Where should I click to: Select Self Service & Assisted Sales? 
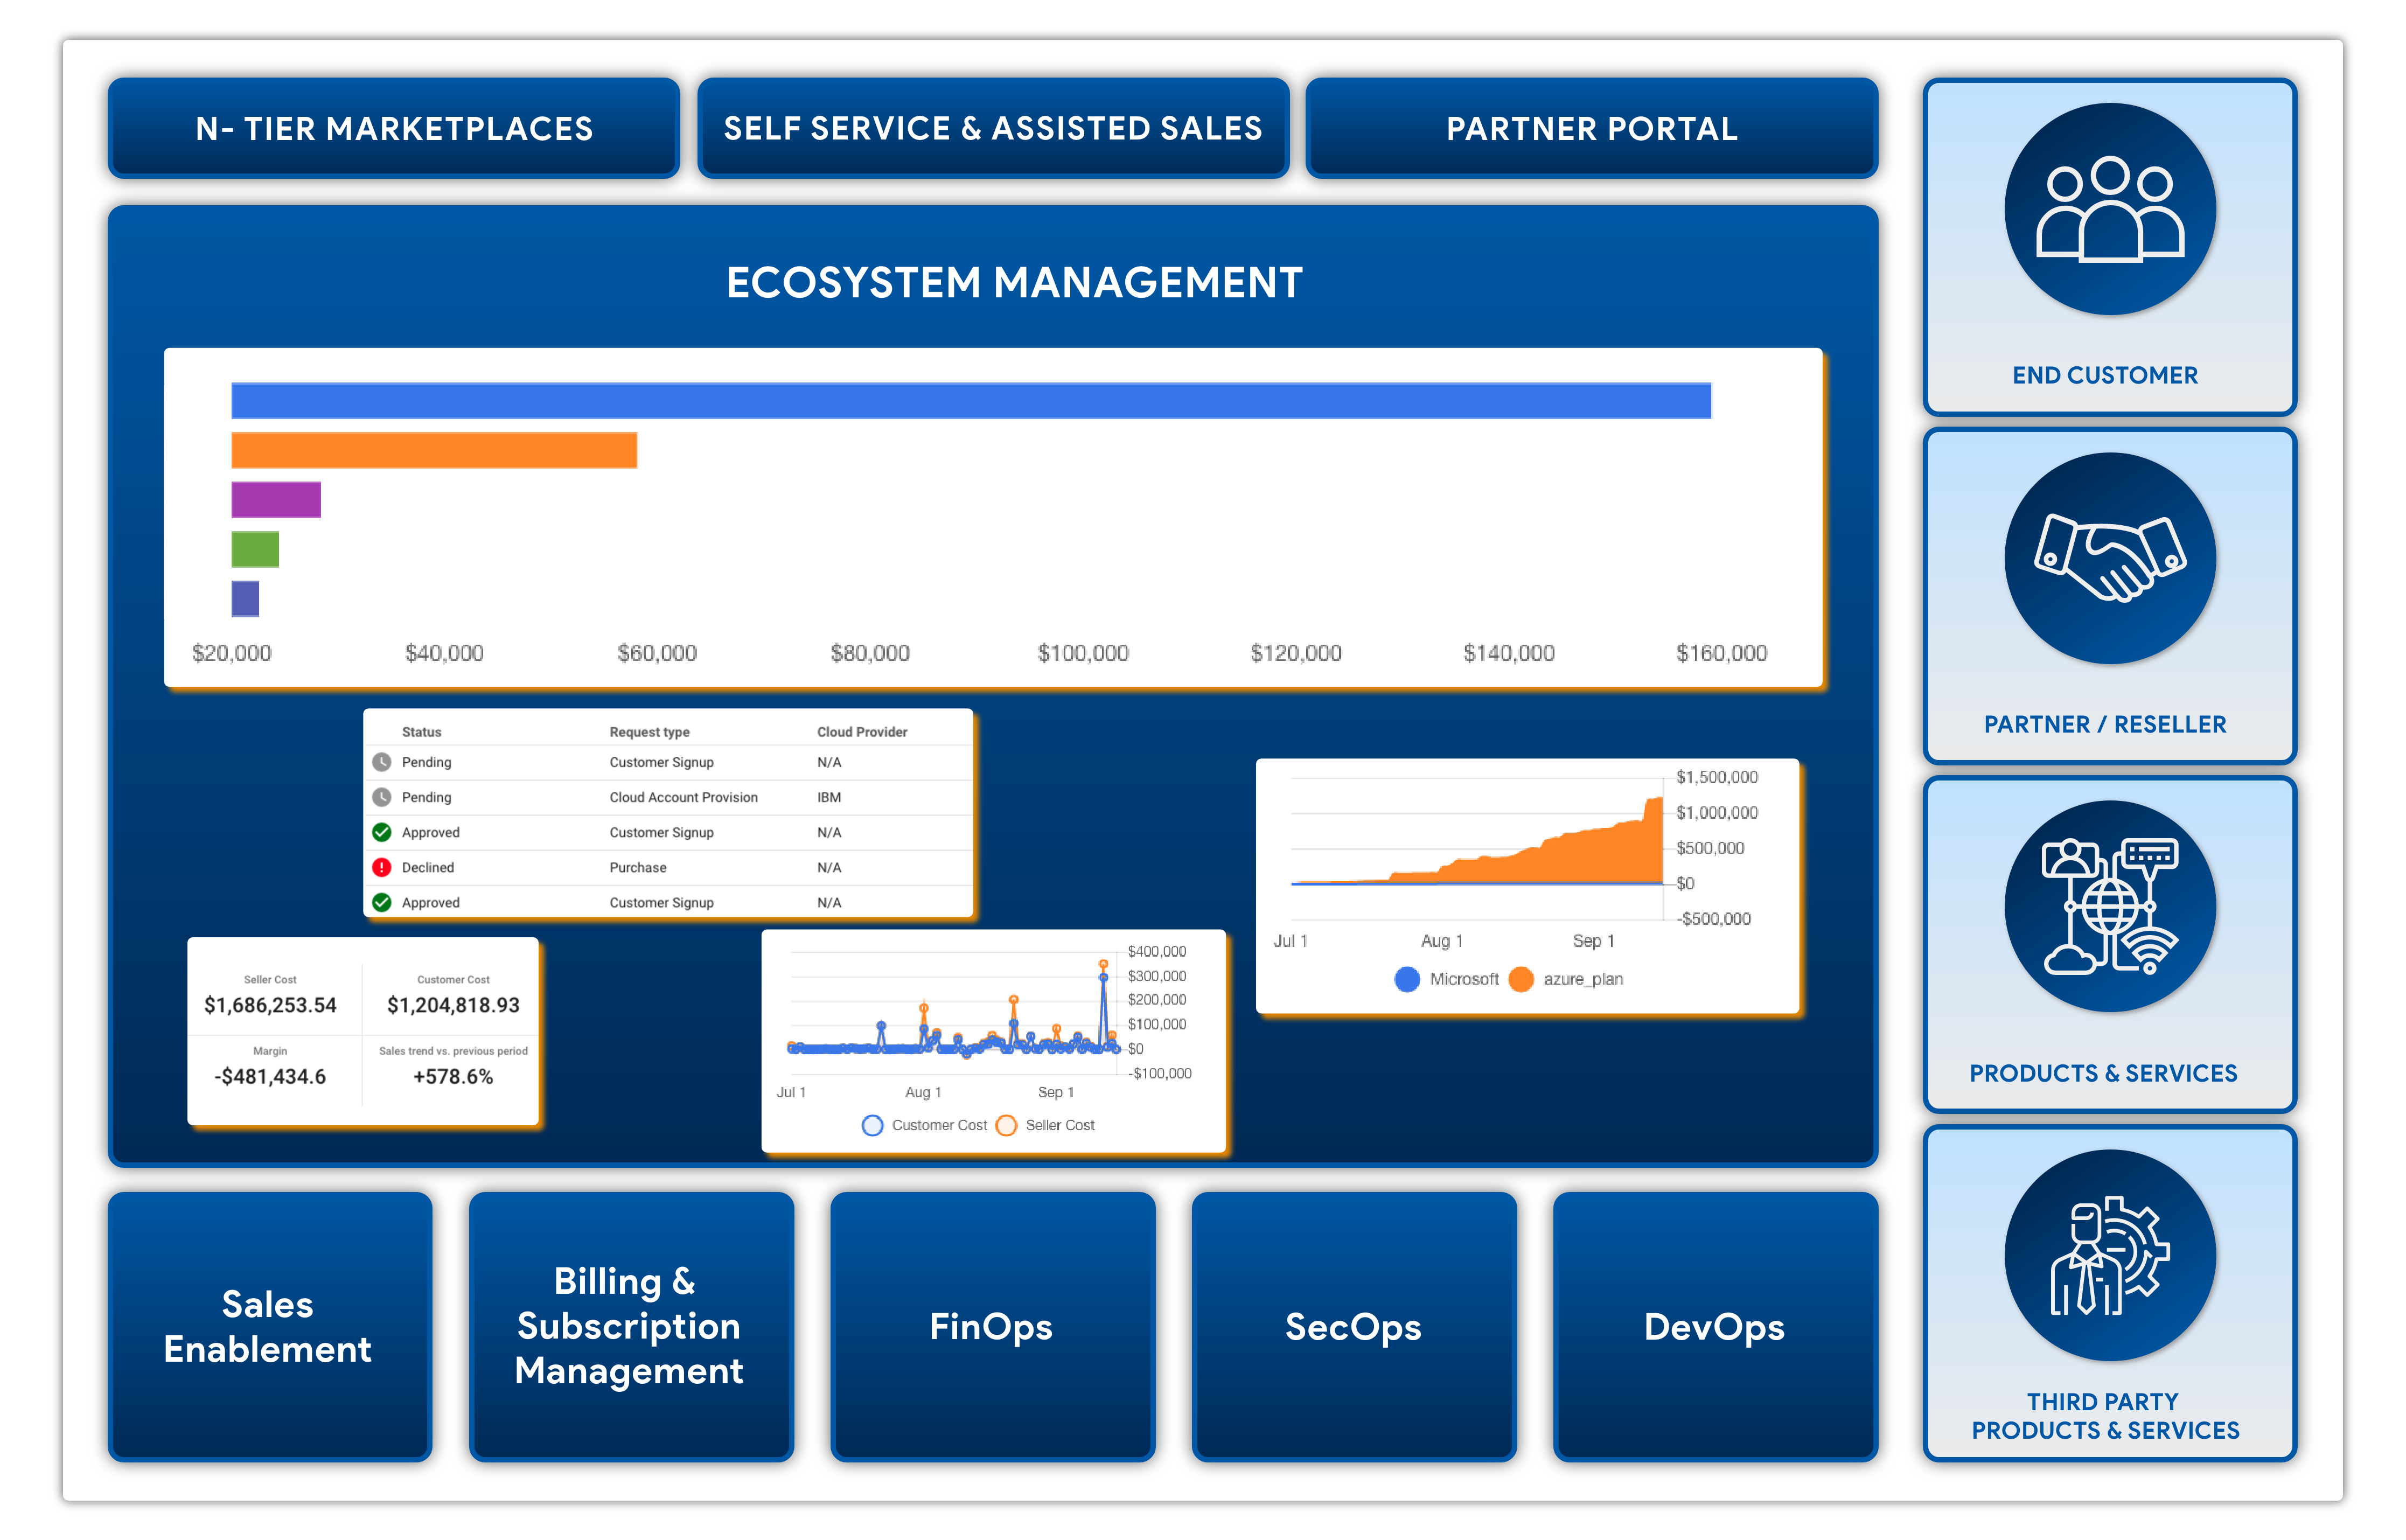[x=993, y=127]
